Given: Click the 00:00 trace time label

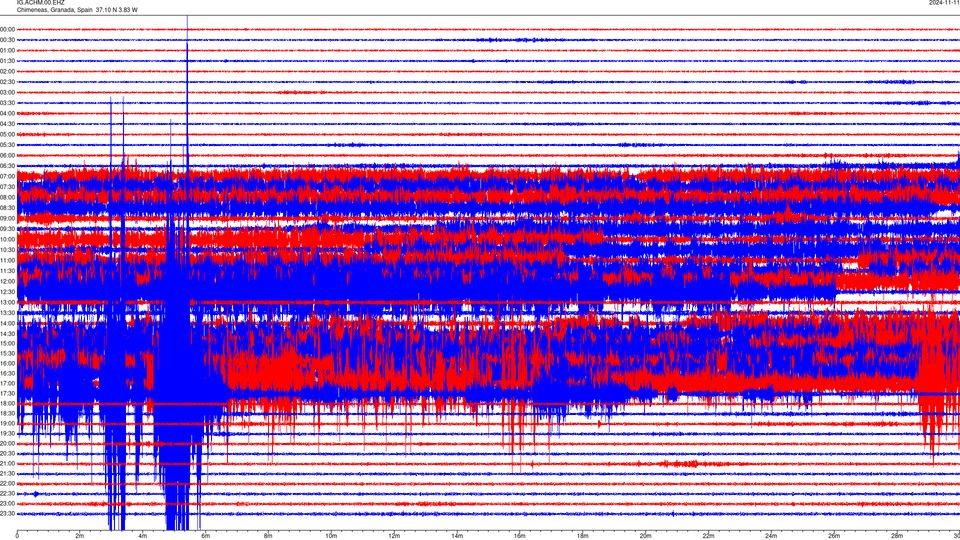Looking at the screenshot, I should [x=8, y=29].
